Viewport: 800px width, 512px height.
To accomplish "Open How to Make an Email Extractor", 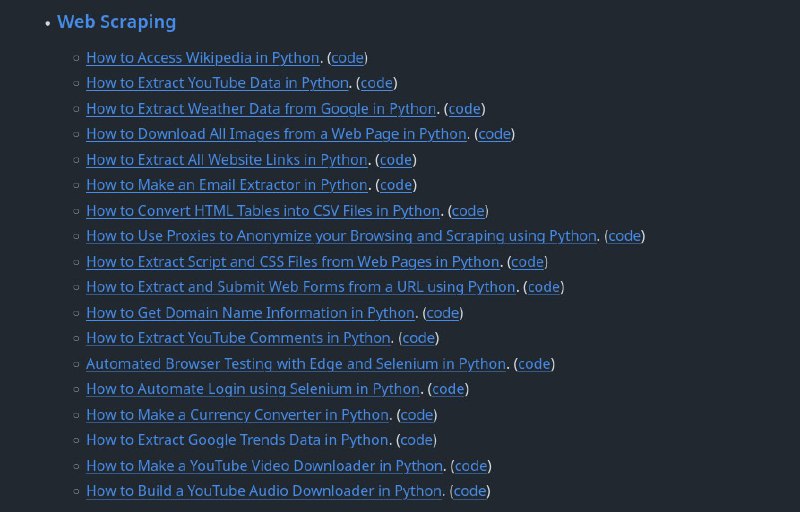I will pyautogui.click(x=227, y=185).
